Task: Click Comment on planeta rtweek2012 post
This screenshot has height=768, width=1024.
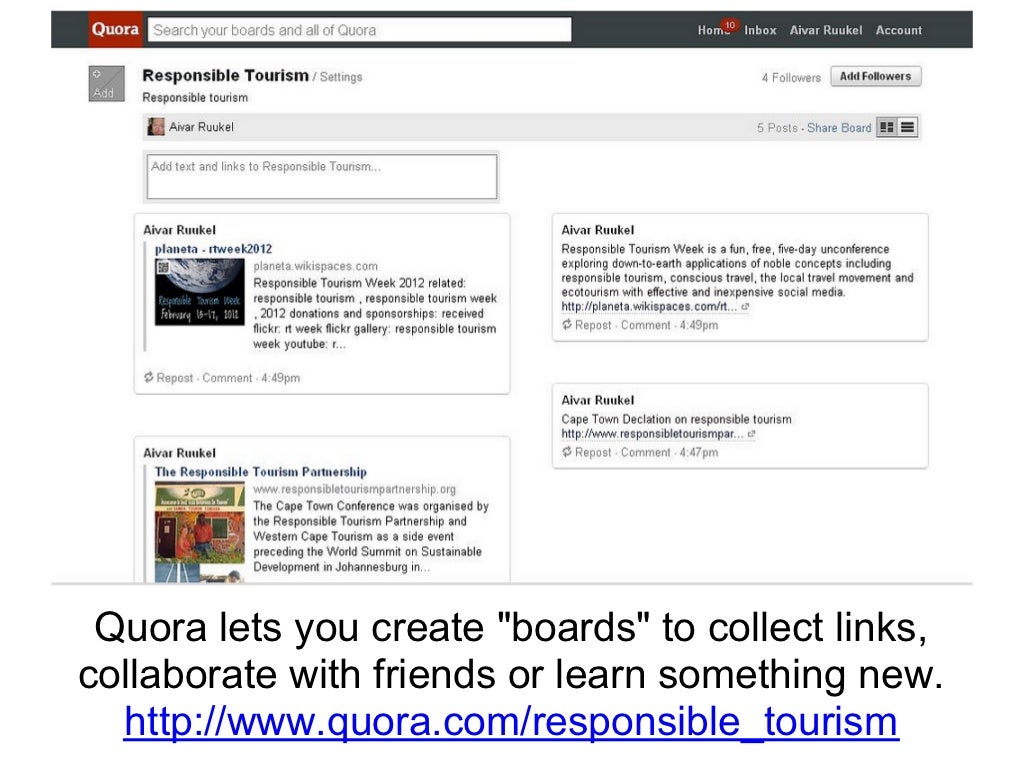Action: coord(227,378)
